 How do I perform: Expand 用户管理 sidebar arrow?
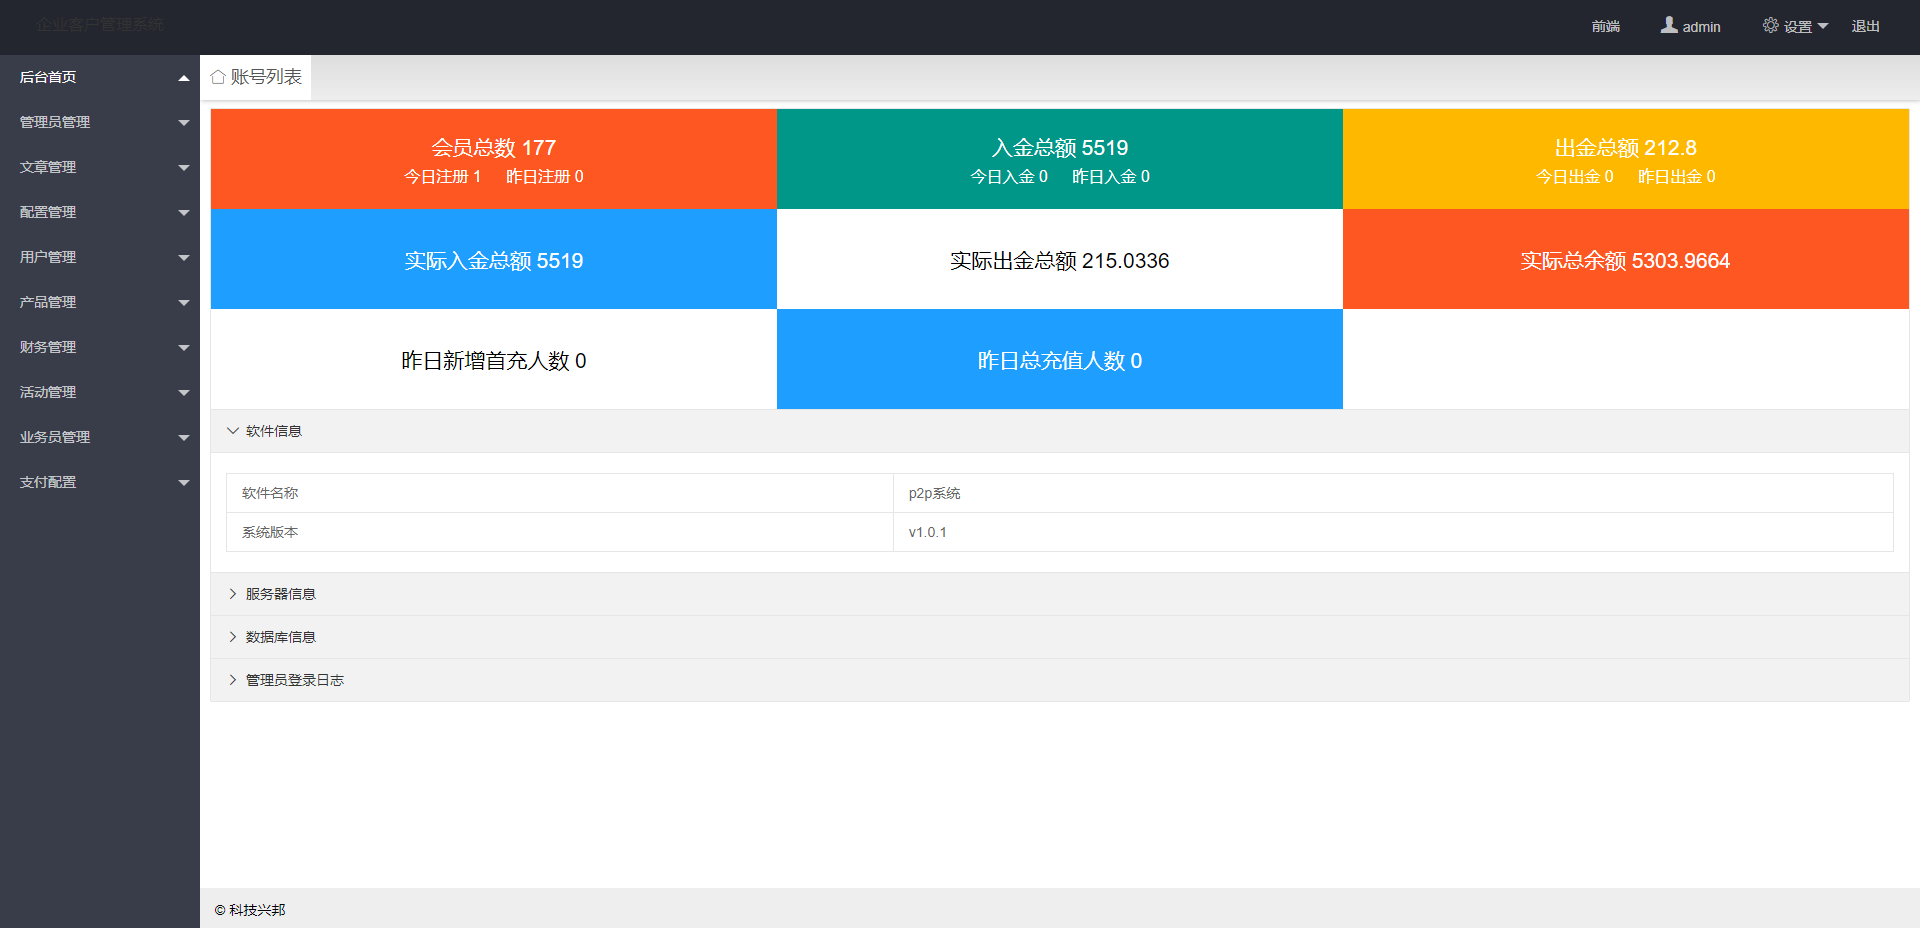pos(184,258)
